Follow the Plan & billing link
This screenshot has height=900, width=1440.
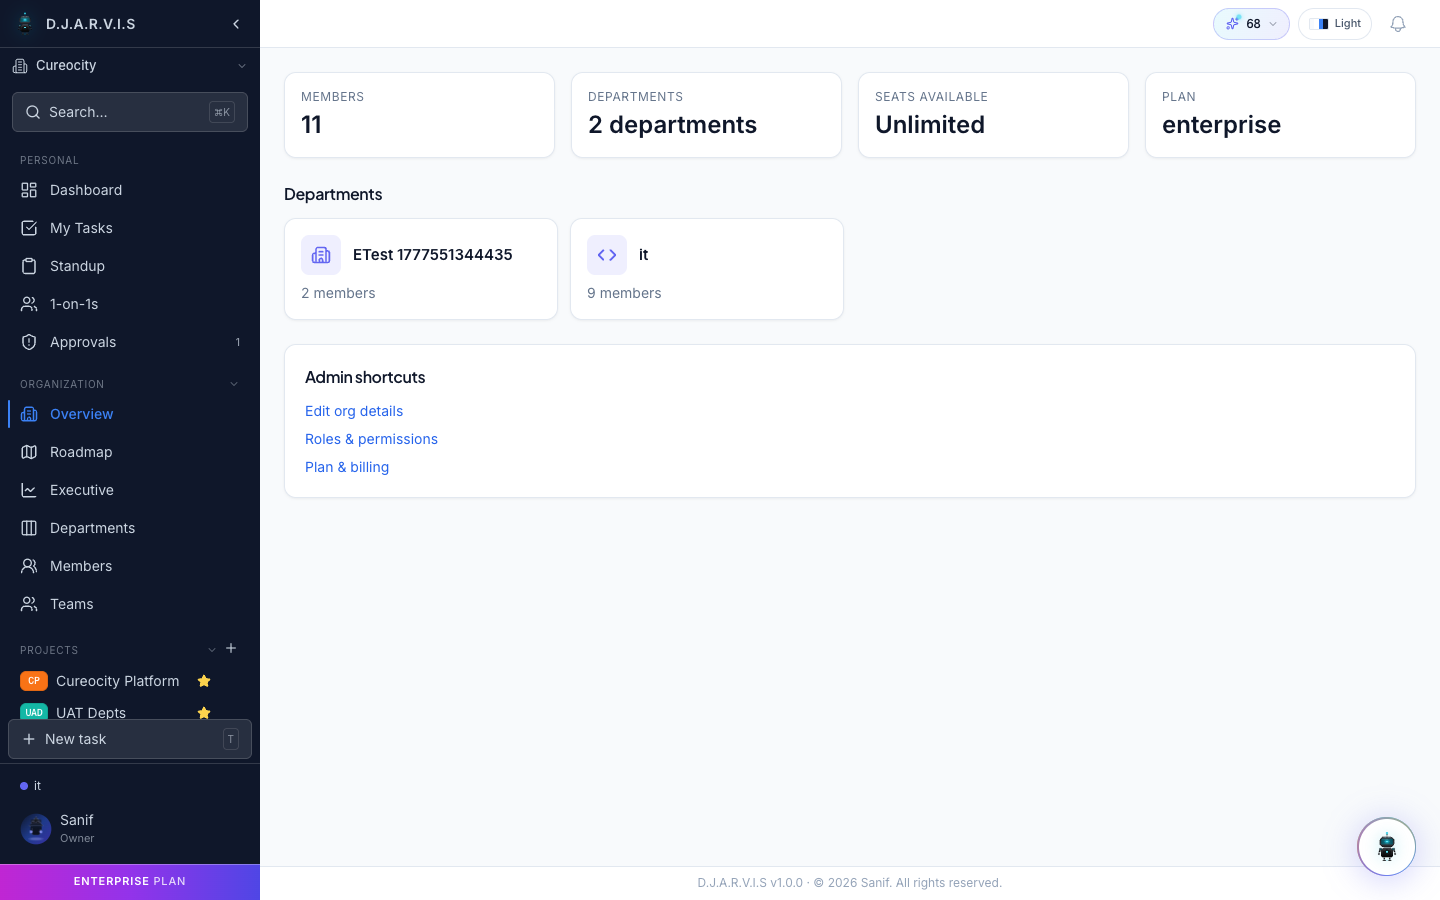click(x=347, y=467)
